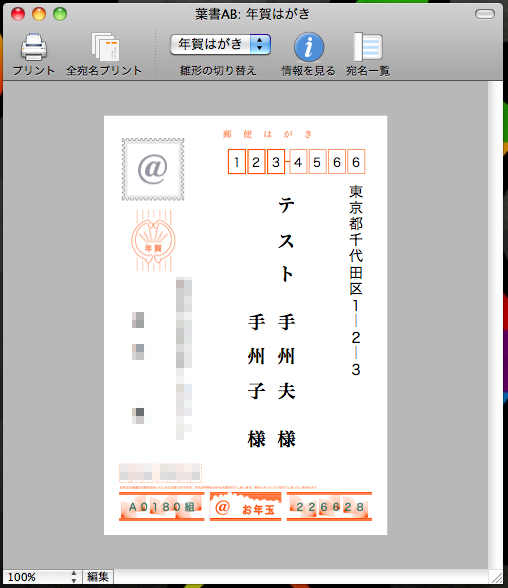This screenshot has width=508, height=588.
Task: Click the printer icon labeled プリント
Action: click(x=34, y=47)
